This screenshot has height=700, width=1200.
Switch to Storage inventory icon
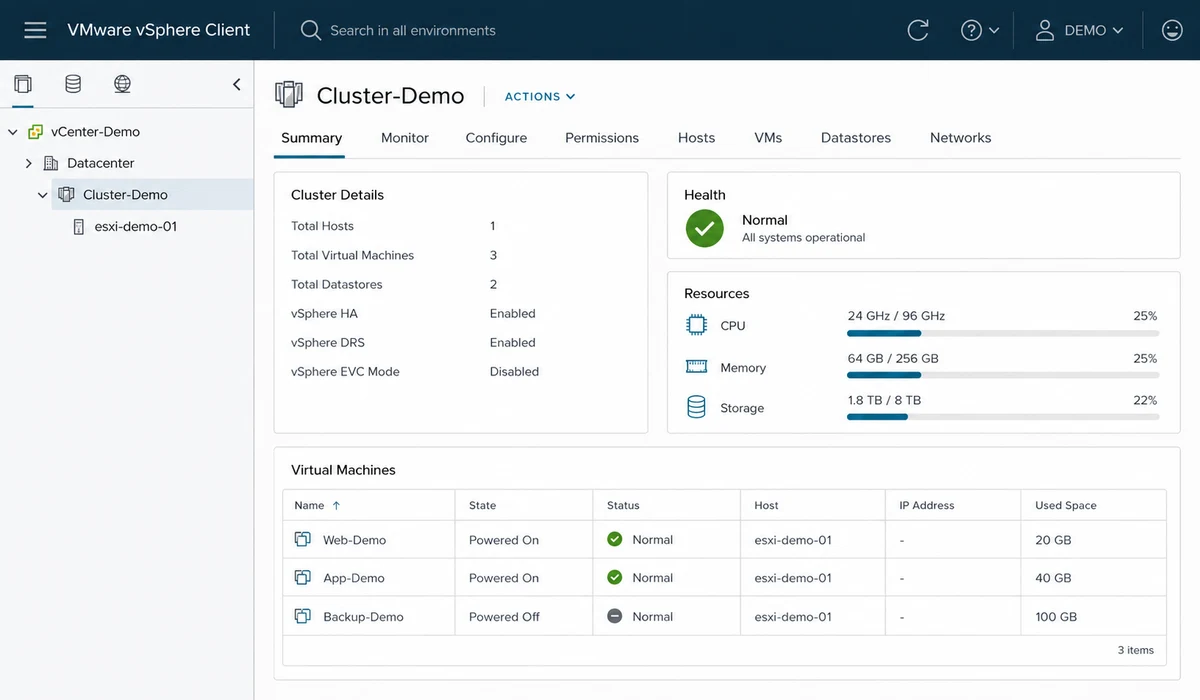pos(73,84)
